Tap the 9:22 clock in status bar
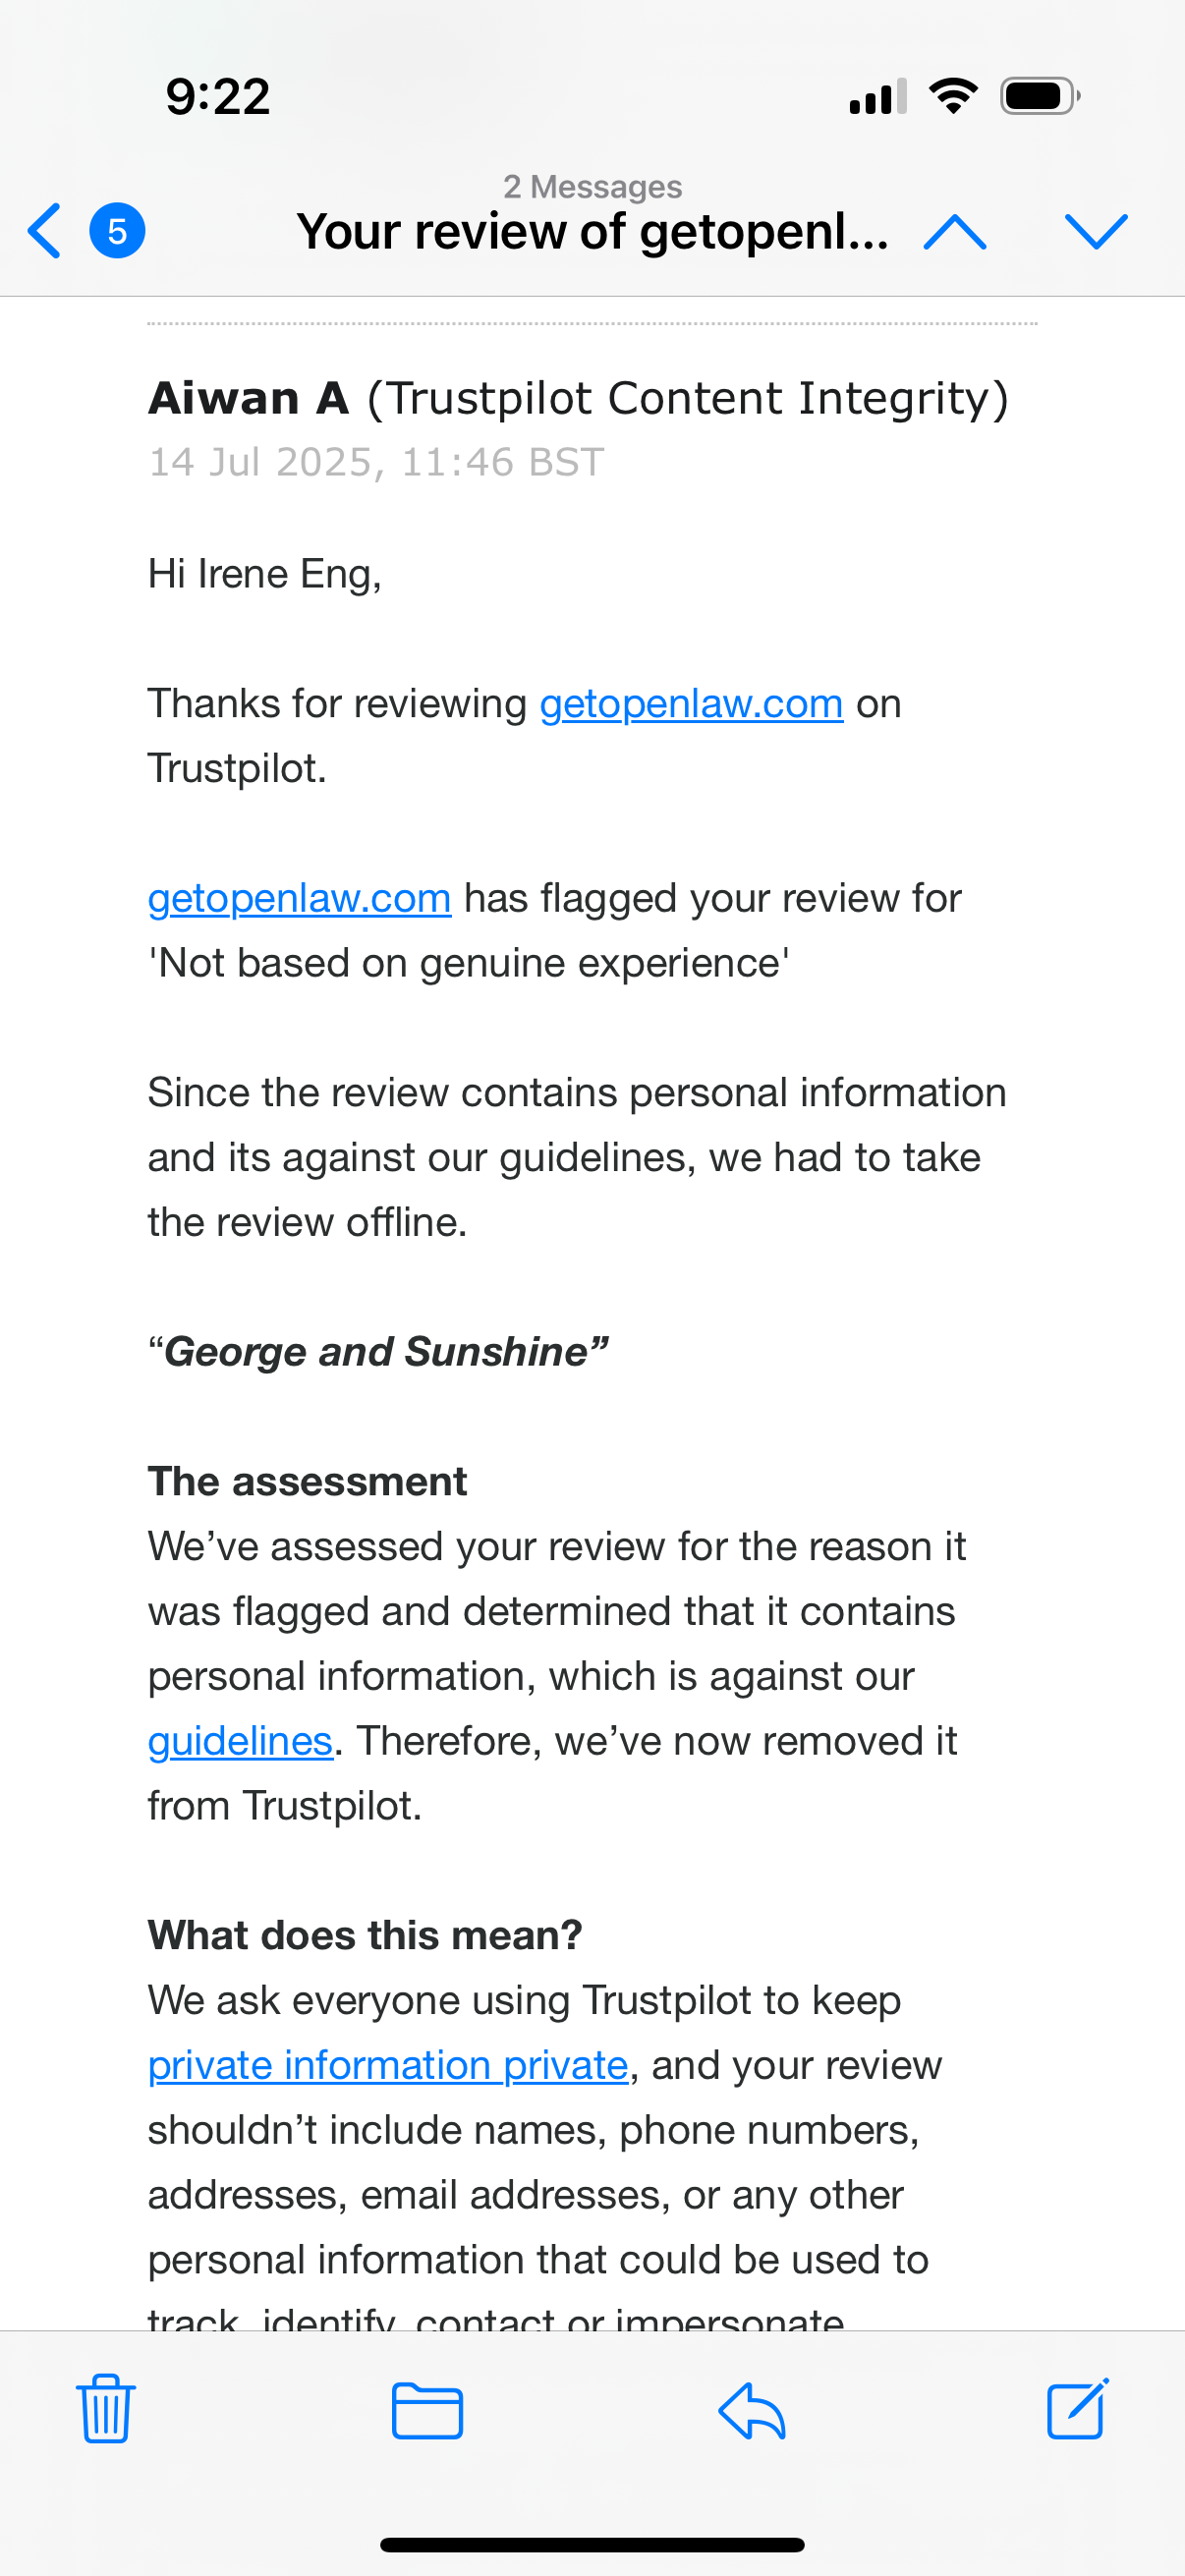 point(218,97)
